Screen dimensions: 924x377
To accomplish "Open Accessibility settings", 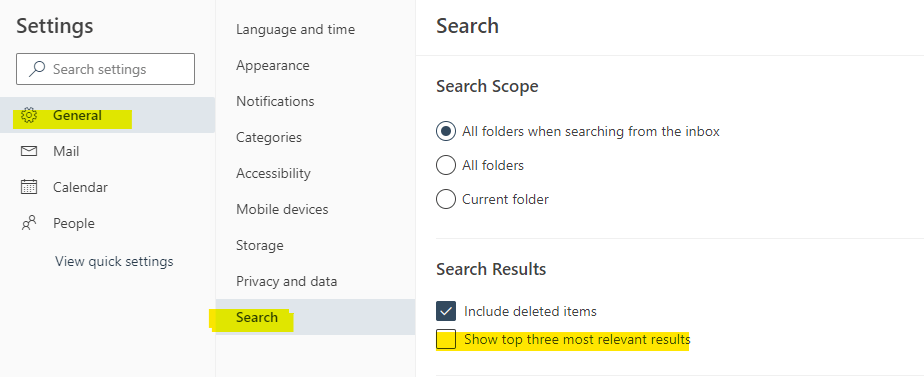I will tap(273, 173).
